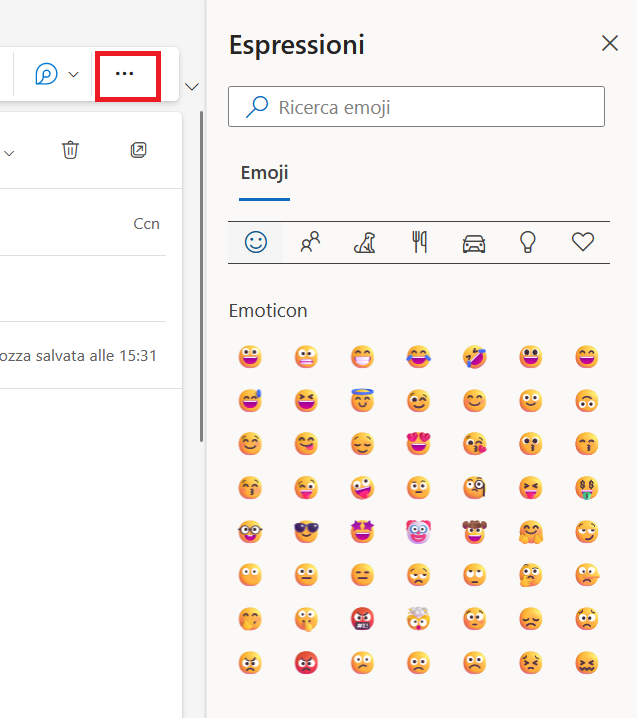Insert the expressionless face emoji
Image resolution: width=637 pixels, height=718 pixels.
[x=362, y=575]
